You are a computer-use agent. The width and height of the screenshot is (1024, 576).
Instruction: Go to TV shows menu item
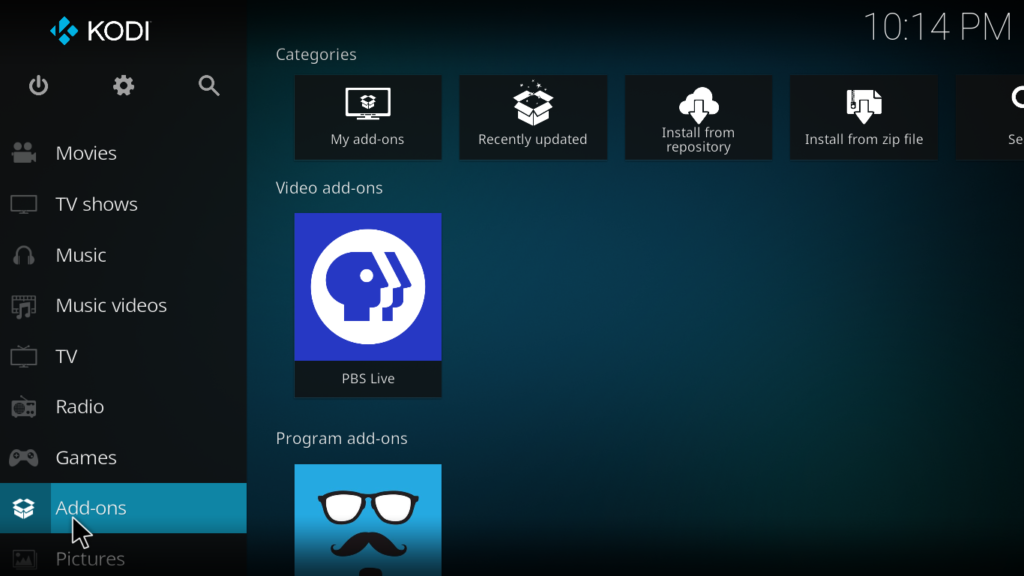tap(96, 204)
